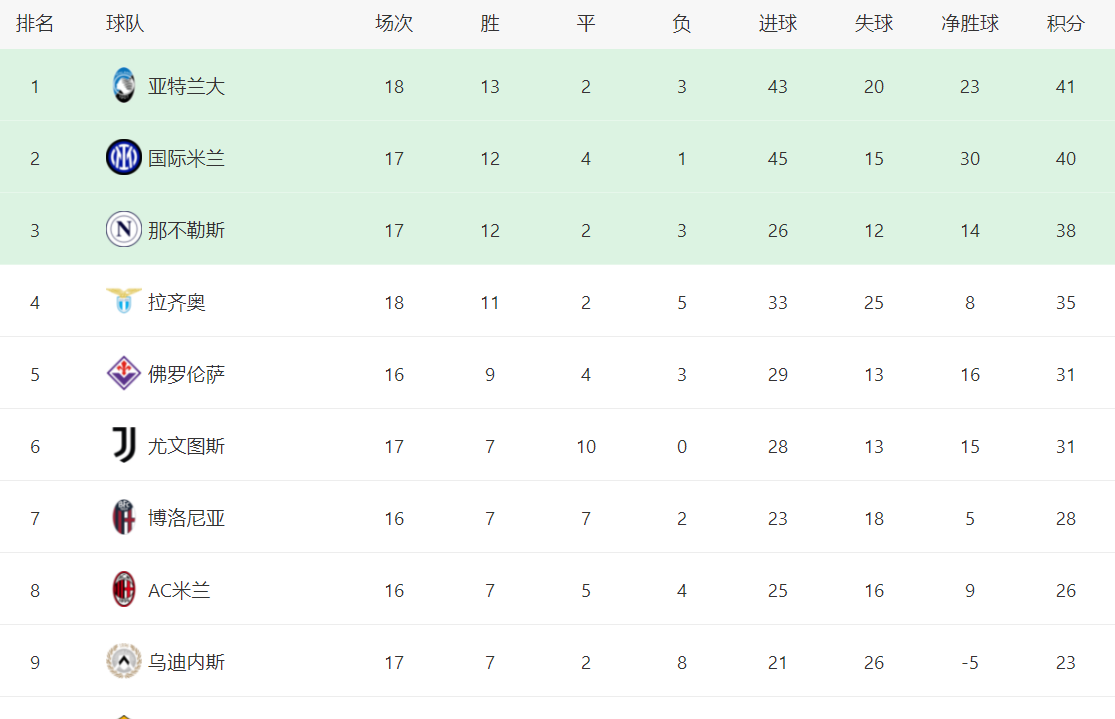Select 拉齐奥 team name in fourth row
1115x719 pixels.
coord(177,303)
